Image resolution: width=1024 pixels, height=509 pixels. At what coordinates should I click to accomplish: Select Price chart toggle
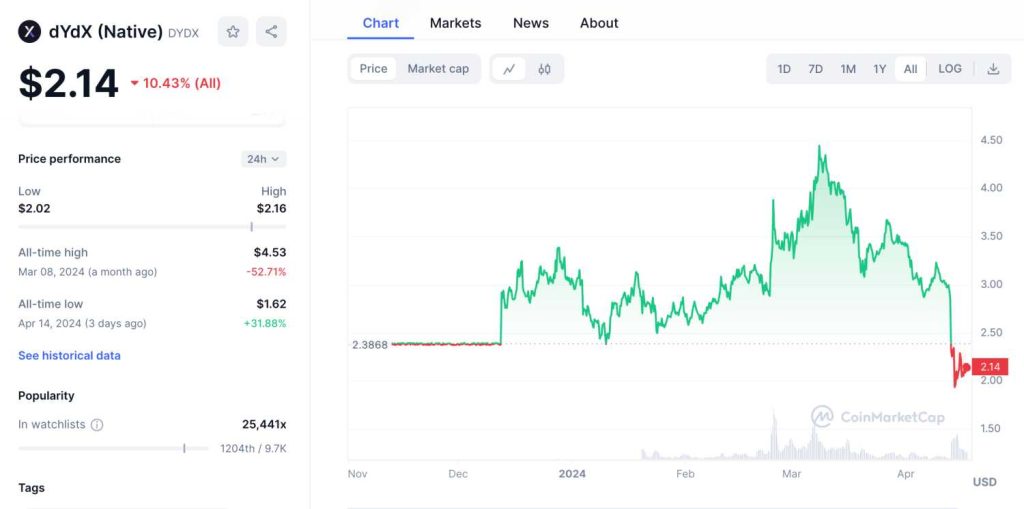pyautogui.click(x=373, y=69)
